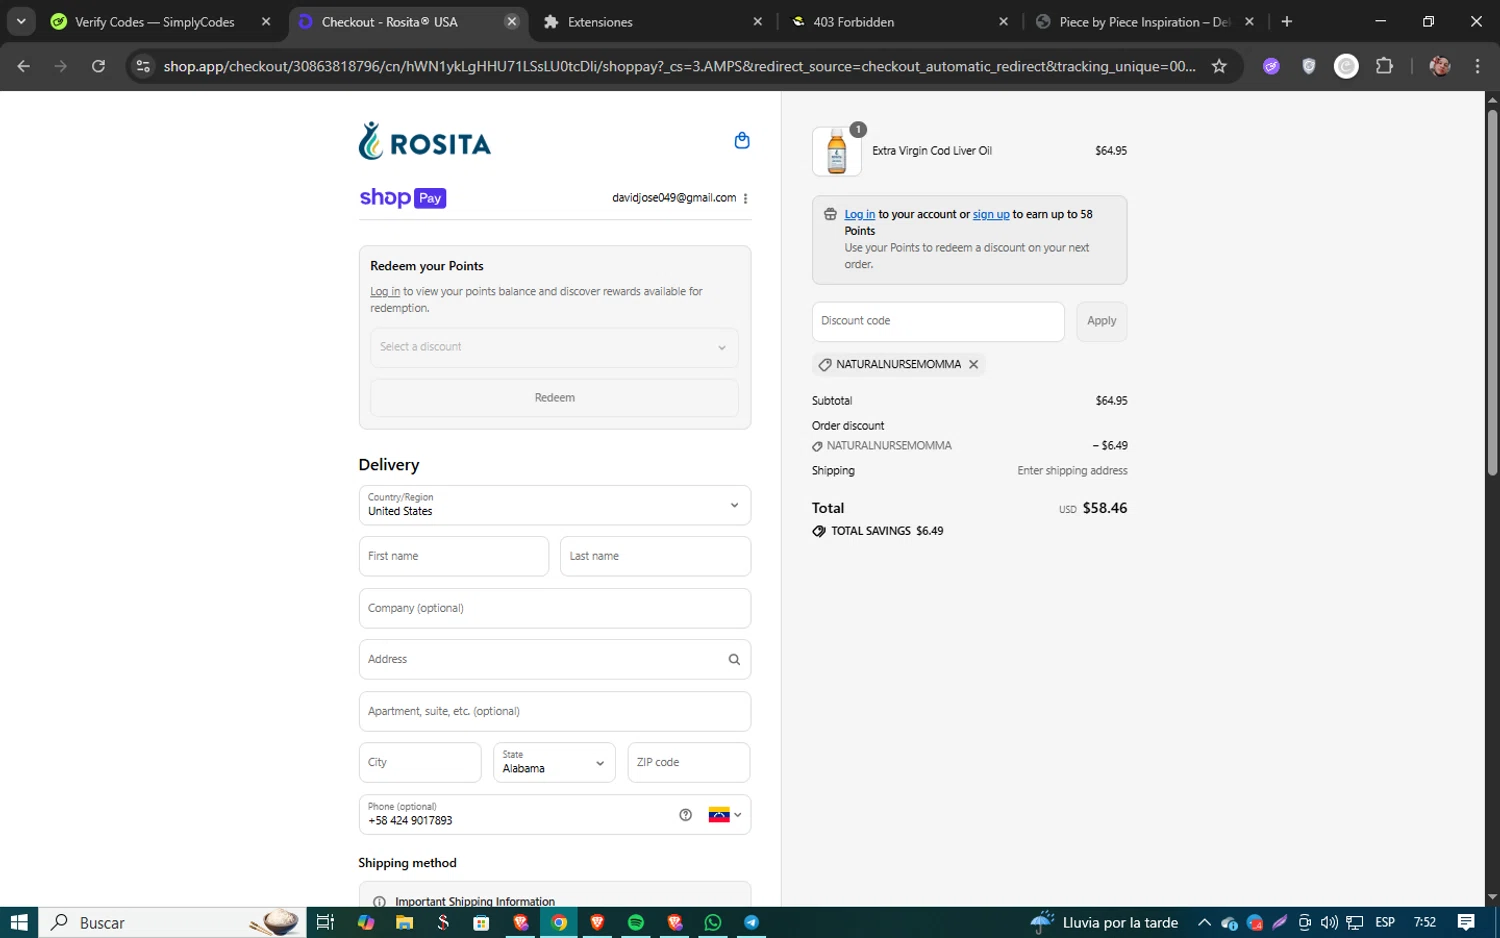
Task: Focus the City field
Action: click(420, 762)
